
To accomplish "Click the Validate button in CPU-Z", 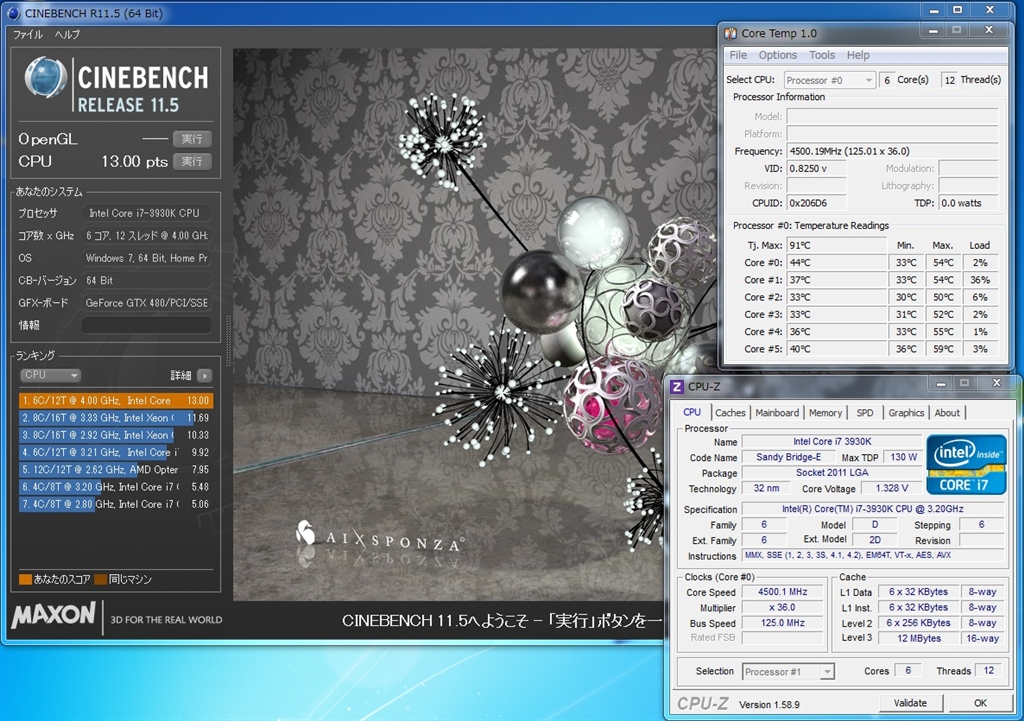I will 910,703.
